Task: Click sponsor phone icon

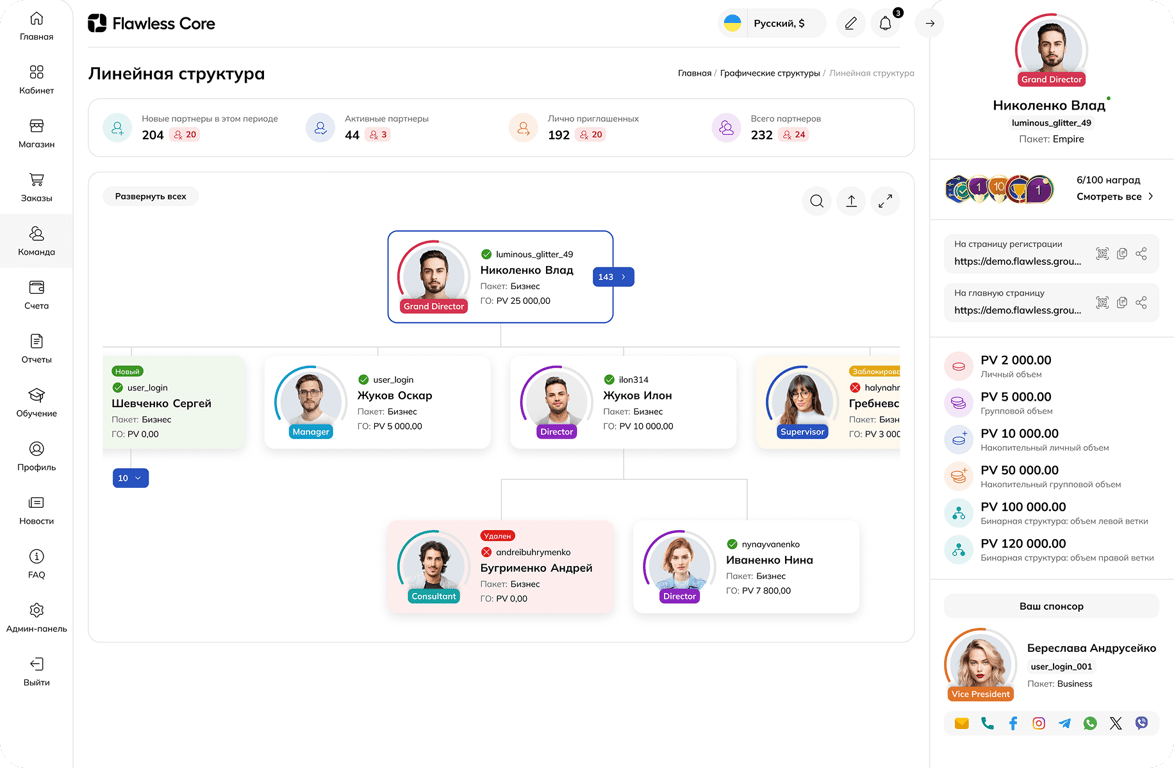Action: (988, 723)
